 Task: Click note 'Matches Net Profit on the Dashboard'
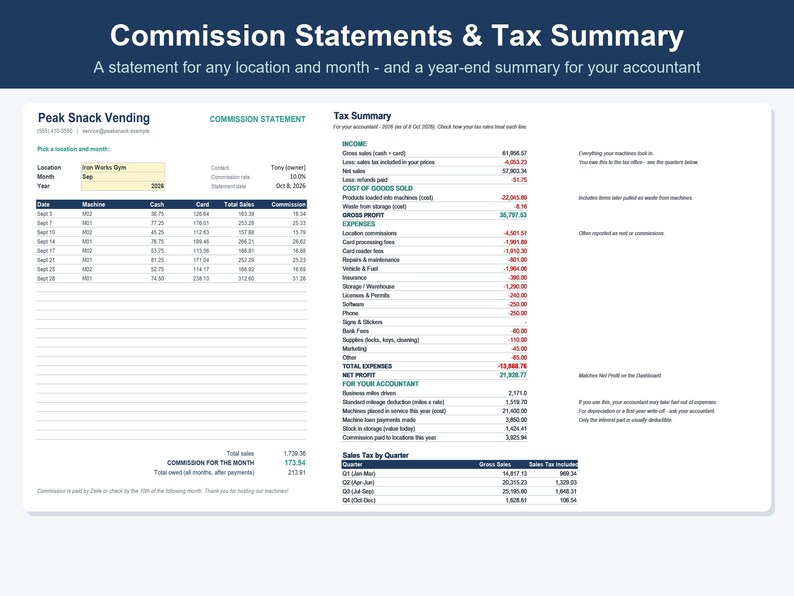(620, 376)
